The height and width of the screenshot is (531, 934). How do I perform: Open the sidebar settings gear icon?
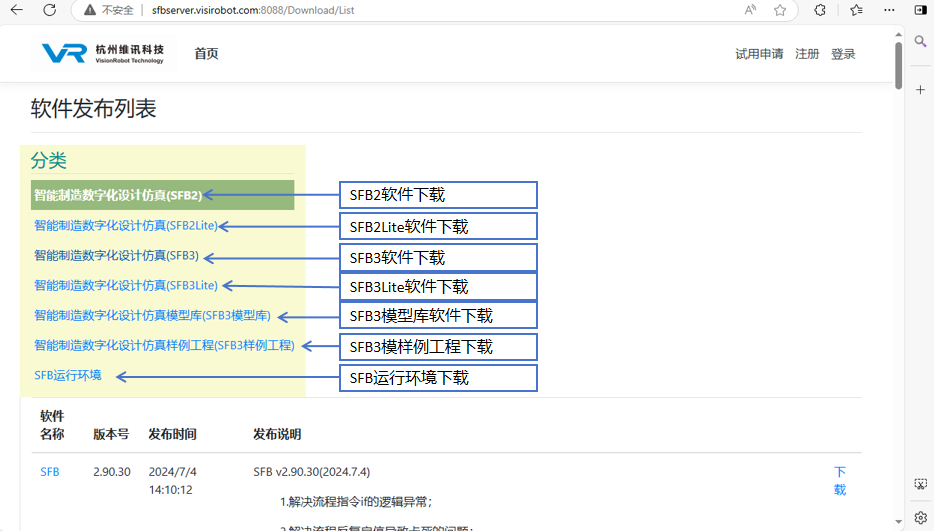920,517
